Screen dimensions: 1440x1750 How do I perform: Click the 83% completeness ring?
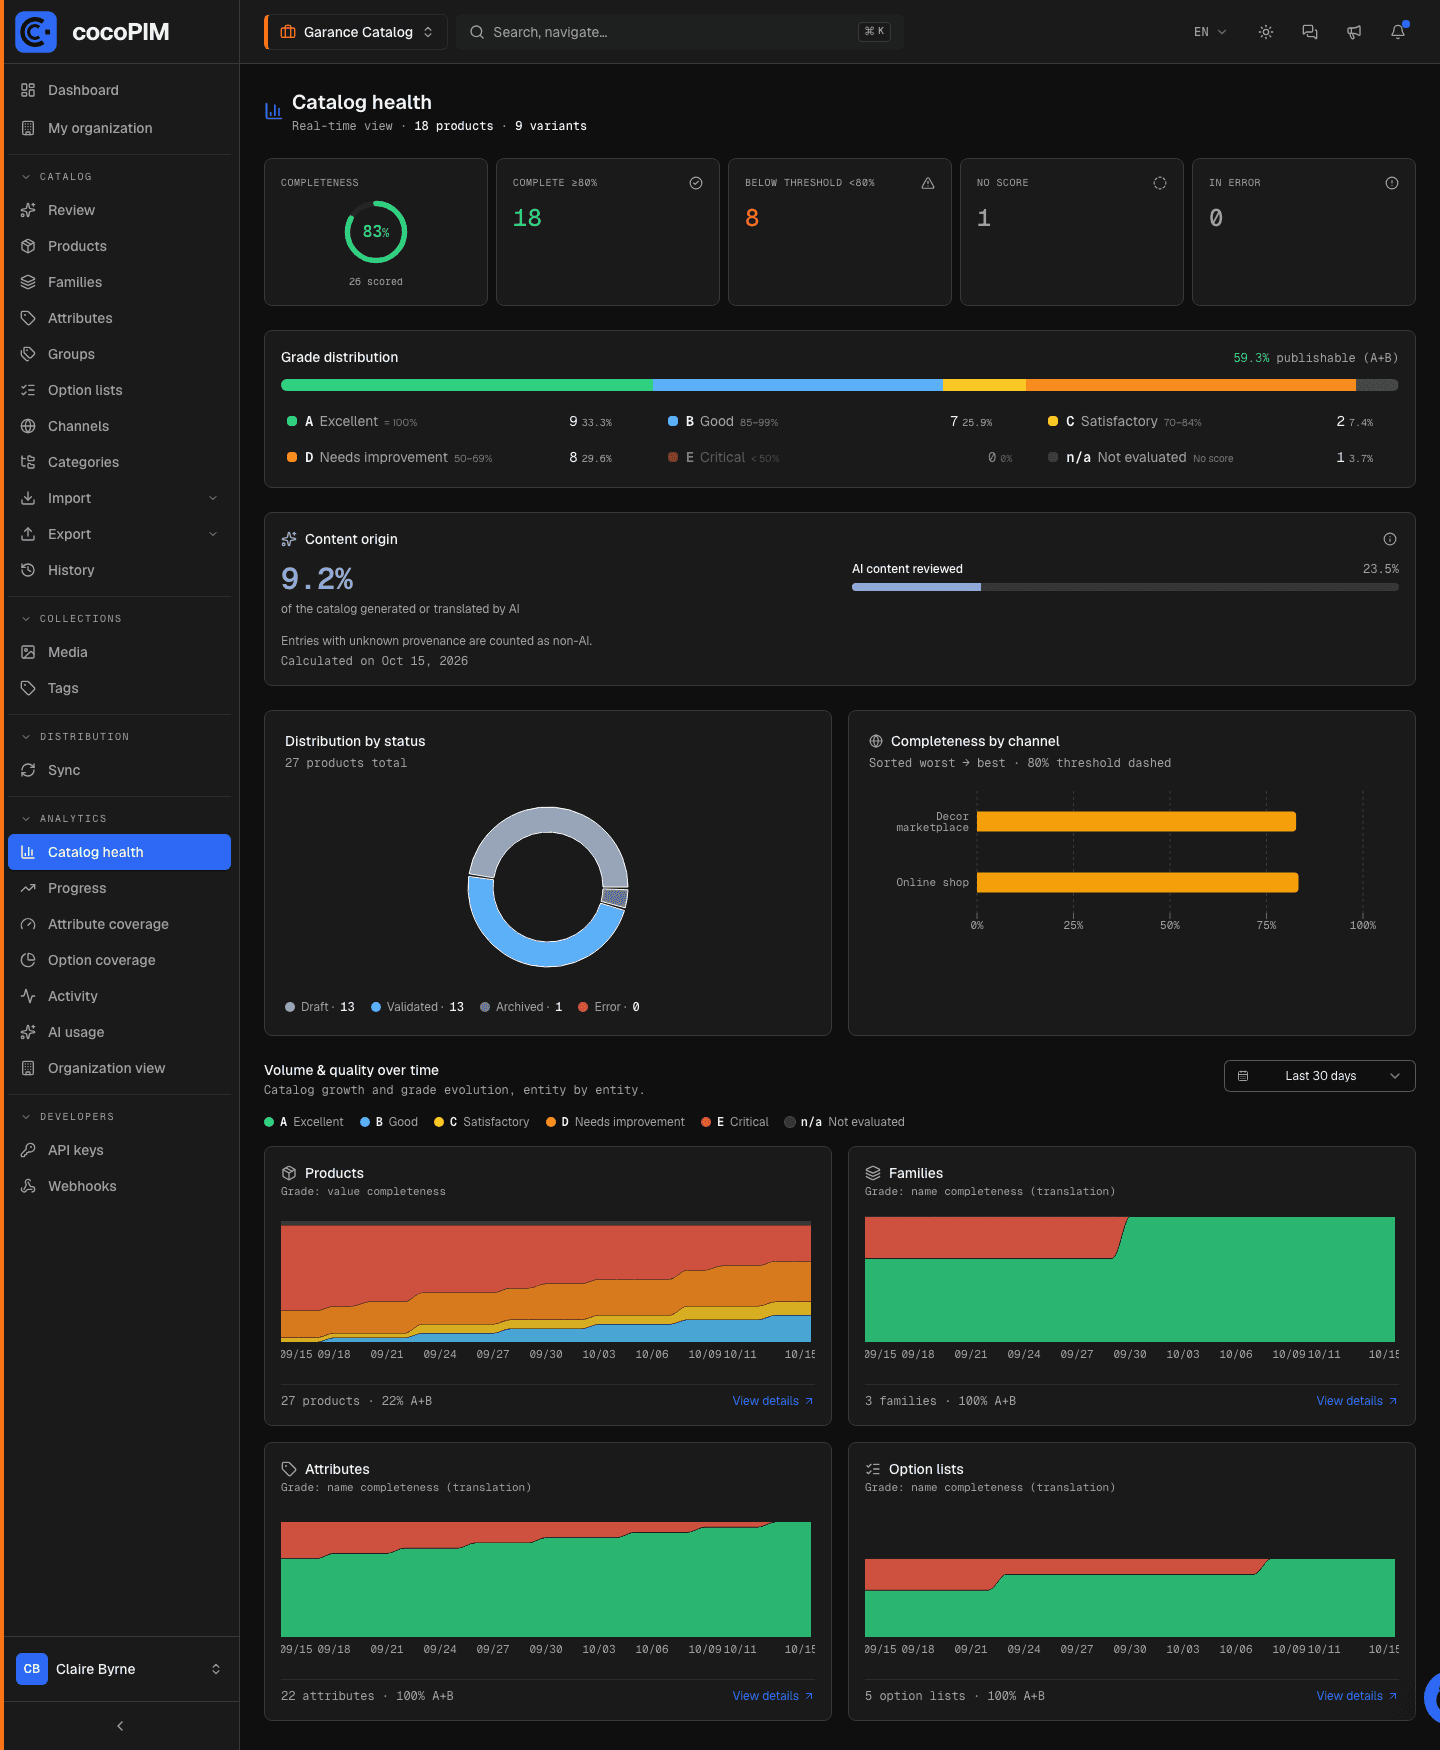[x=376, y=232]
